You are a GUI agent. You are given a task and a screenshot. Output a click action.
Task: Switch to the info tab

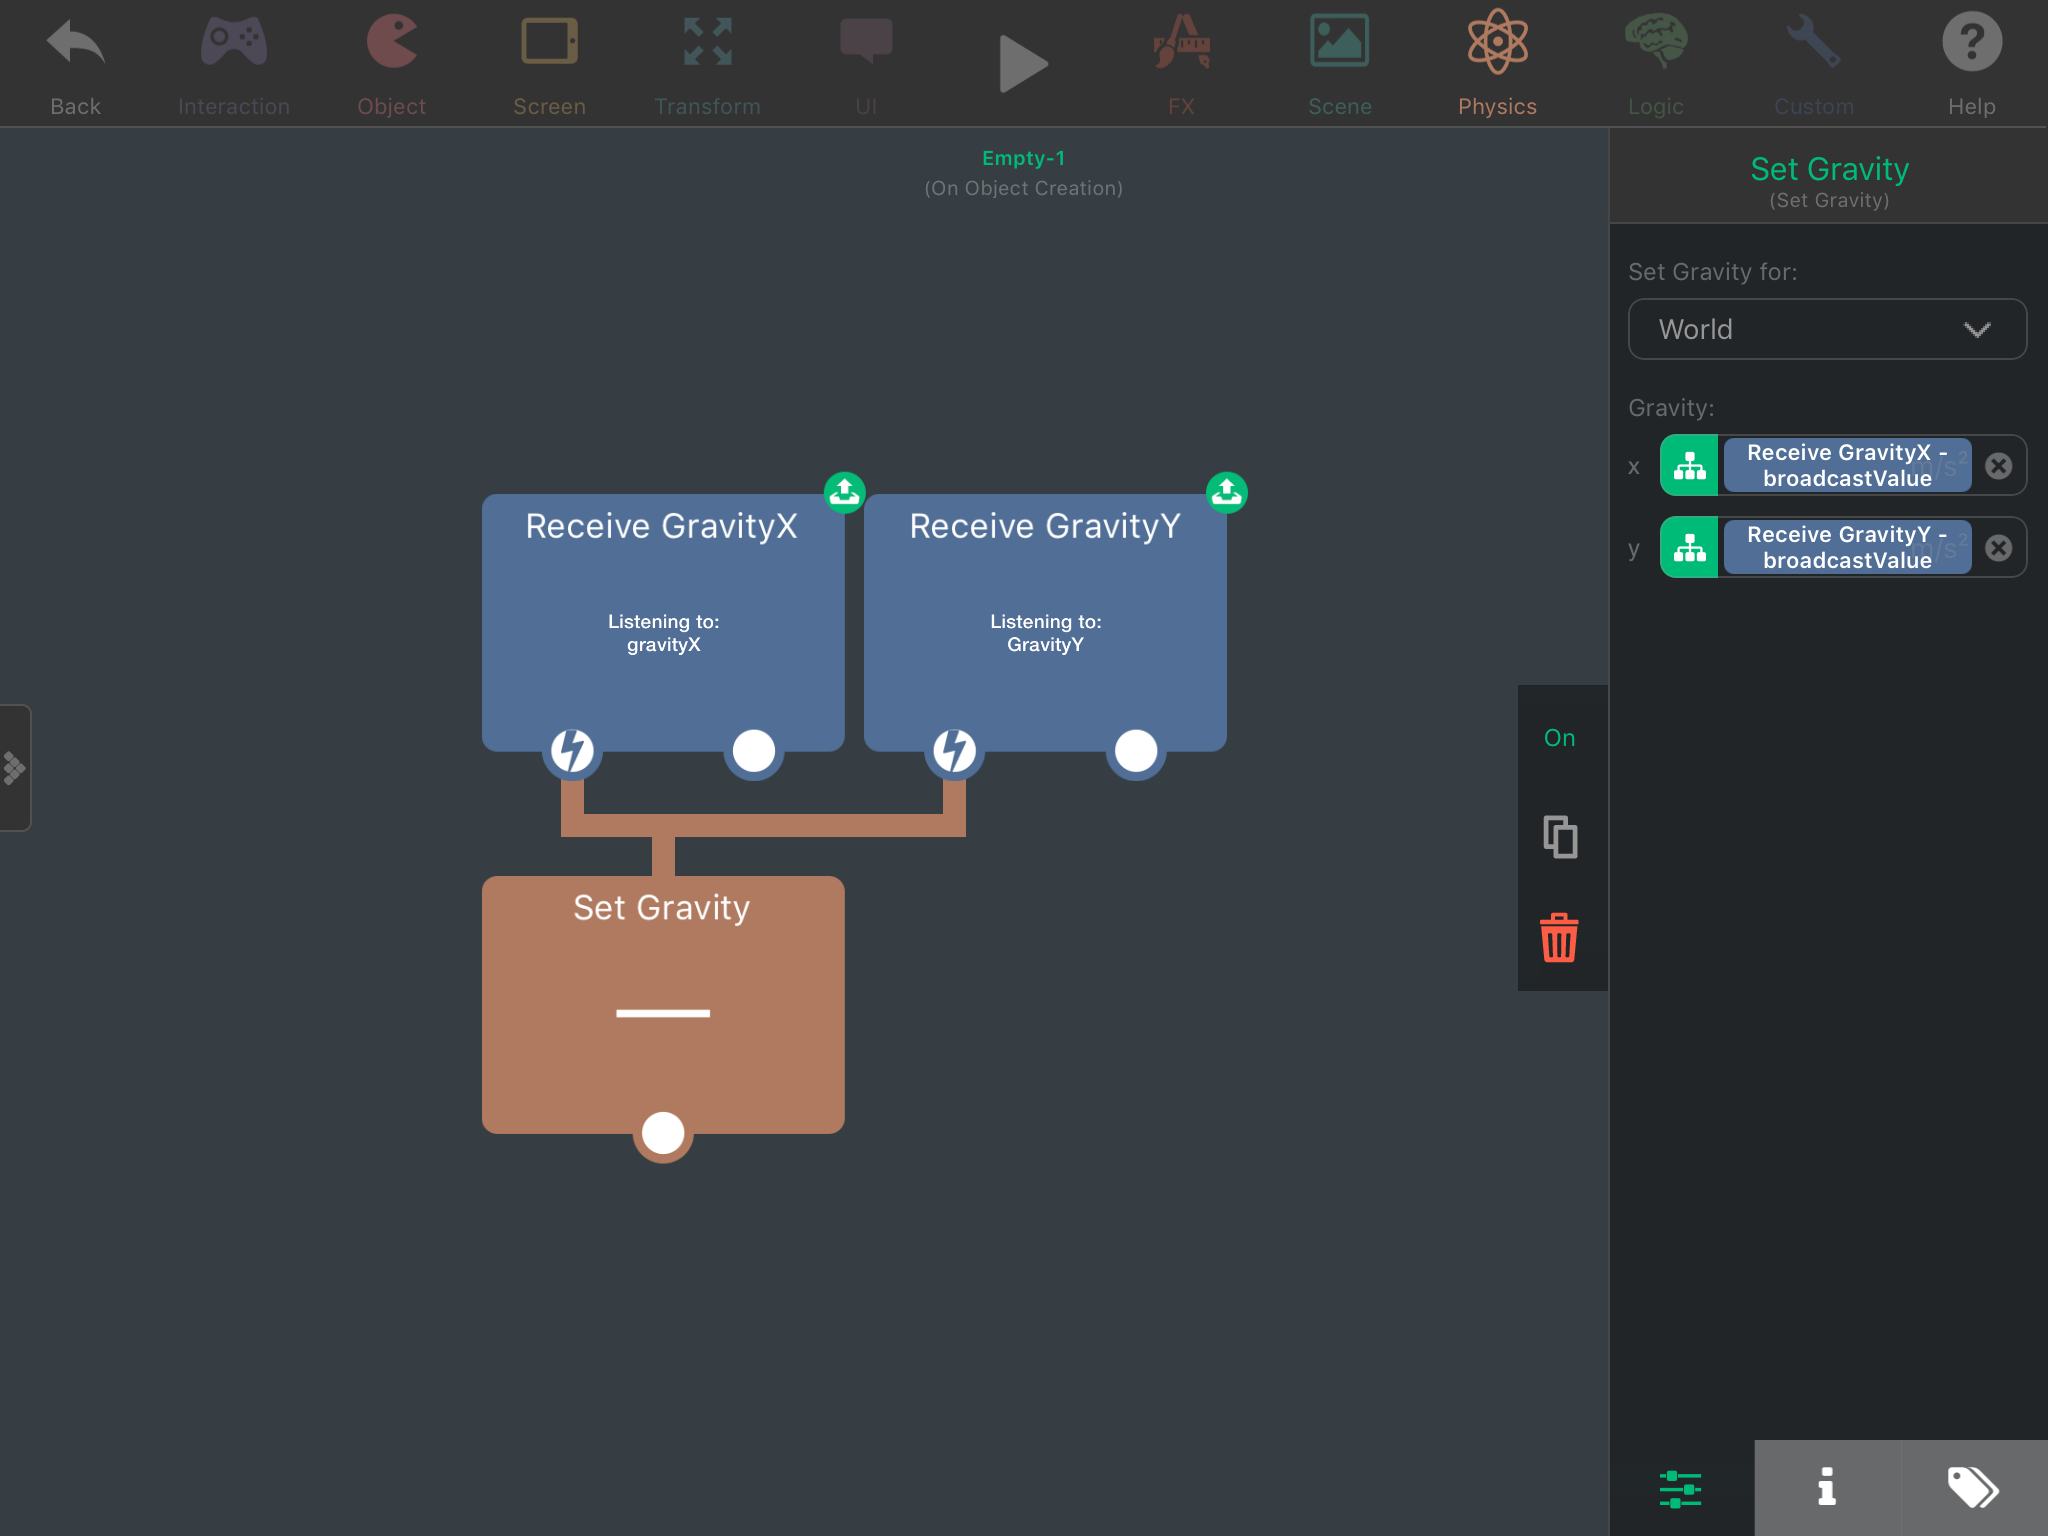tap(1827, 1487)
